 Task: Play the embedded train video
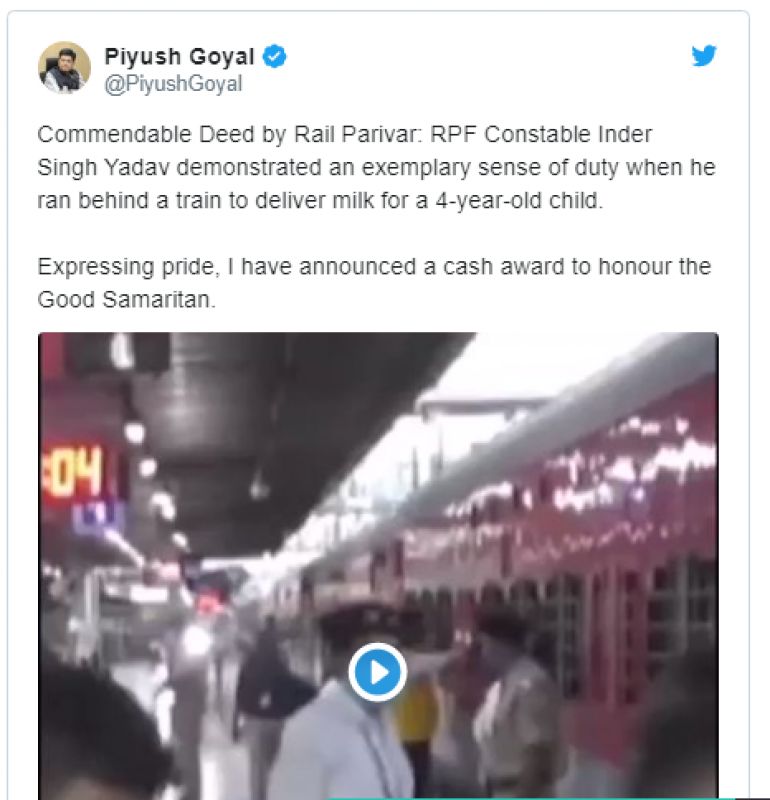378,672
